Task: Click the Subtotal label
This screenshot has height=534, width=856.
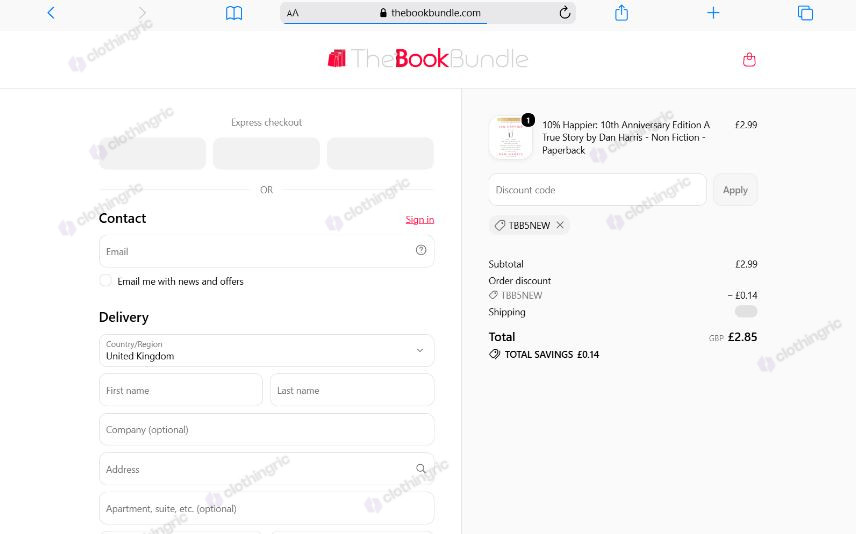Action: coord(506,264)
